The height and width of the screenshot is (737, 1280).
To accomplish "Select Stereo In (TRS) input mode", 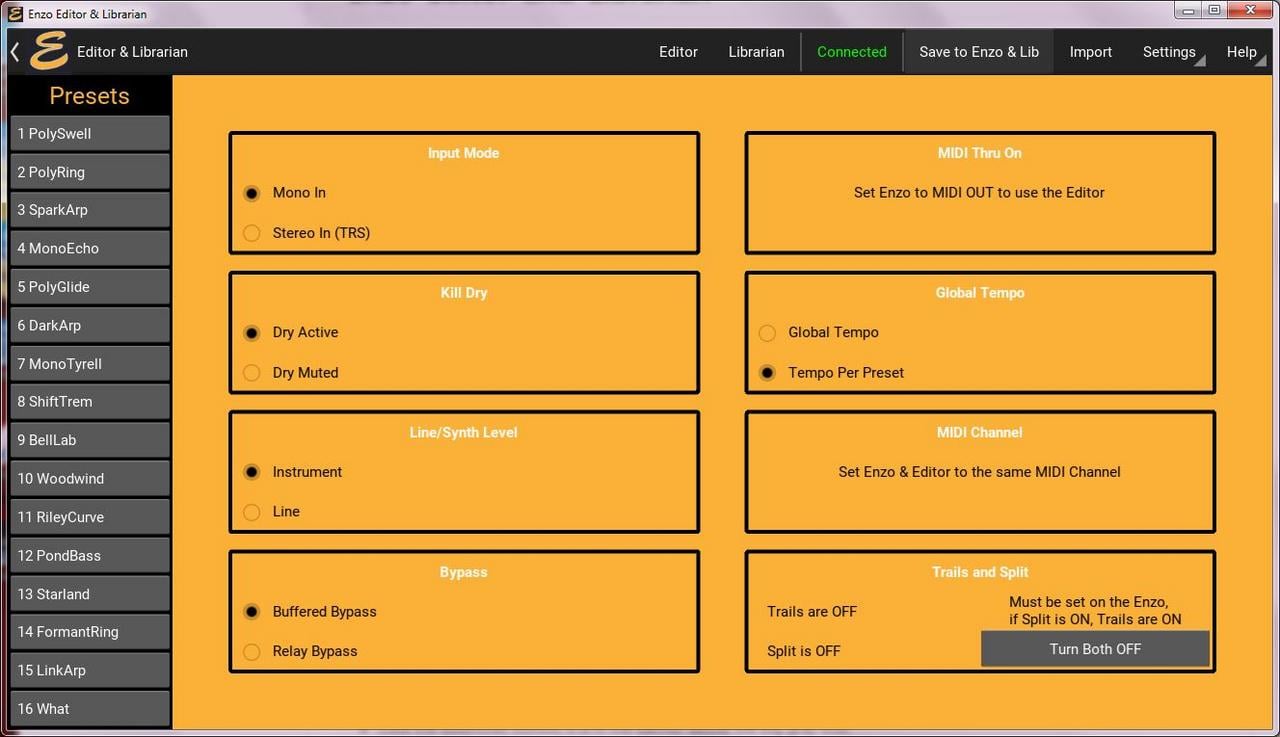I will pos(252,233).
